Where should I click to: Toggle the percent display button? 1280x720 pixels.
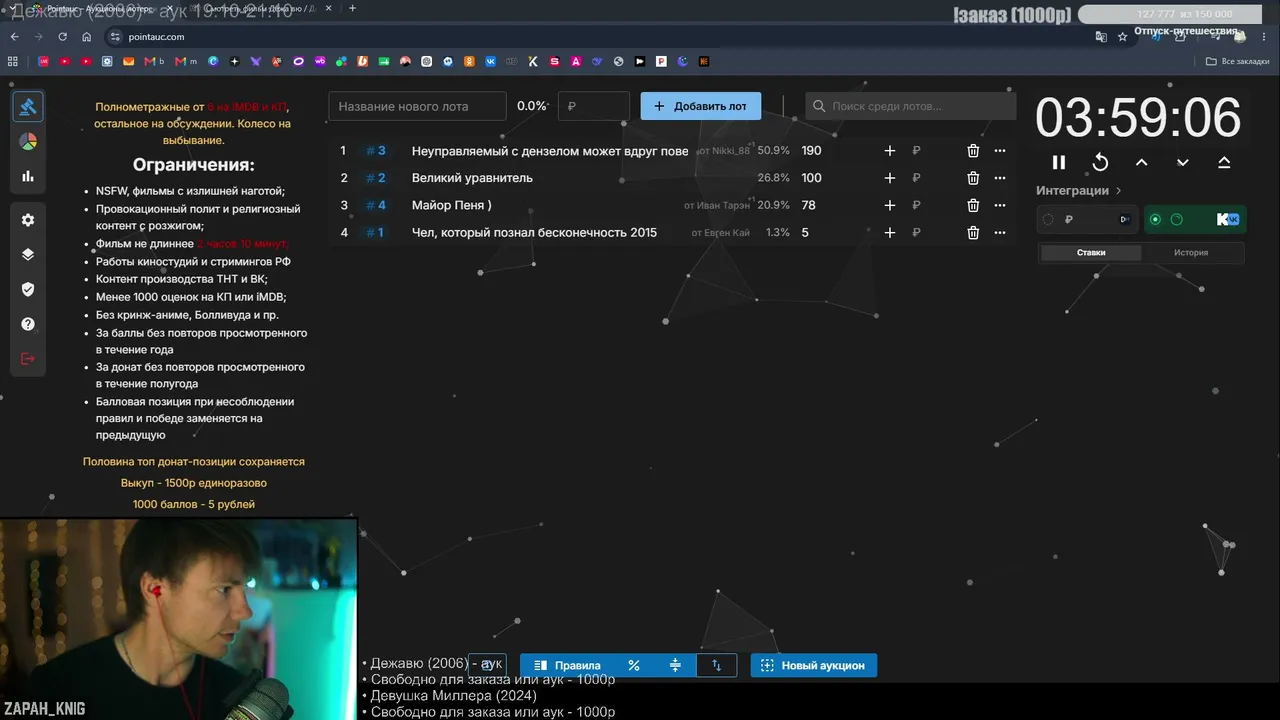634,665
